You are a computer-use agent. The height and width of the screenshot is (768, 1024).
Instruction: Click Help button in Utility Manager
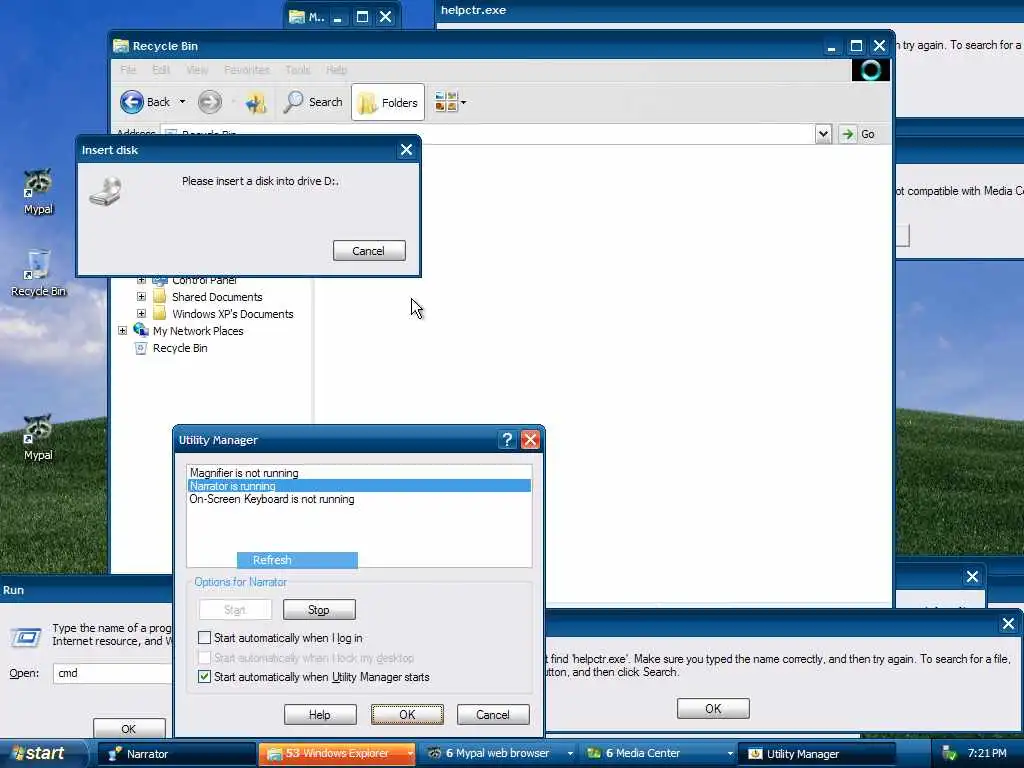tap(320, 714)
